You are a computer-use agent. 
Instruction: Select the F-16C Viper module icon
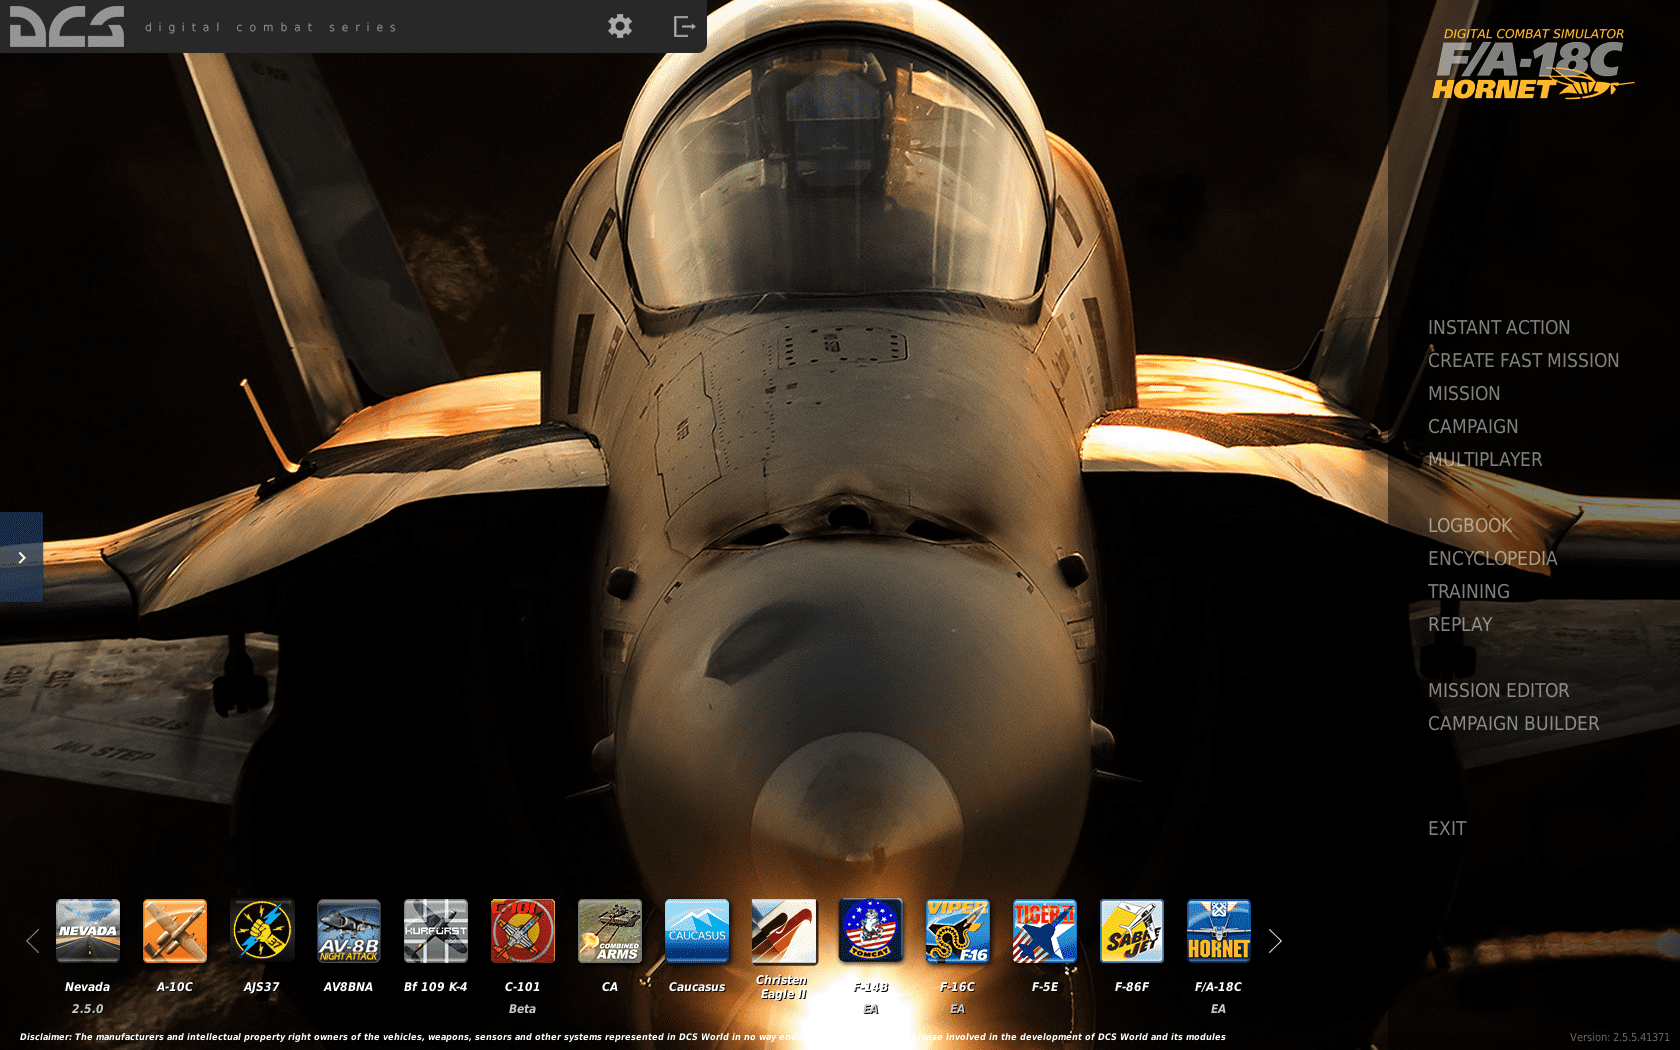click(958, 931)
